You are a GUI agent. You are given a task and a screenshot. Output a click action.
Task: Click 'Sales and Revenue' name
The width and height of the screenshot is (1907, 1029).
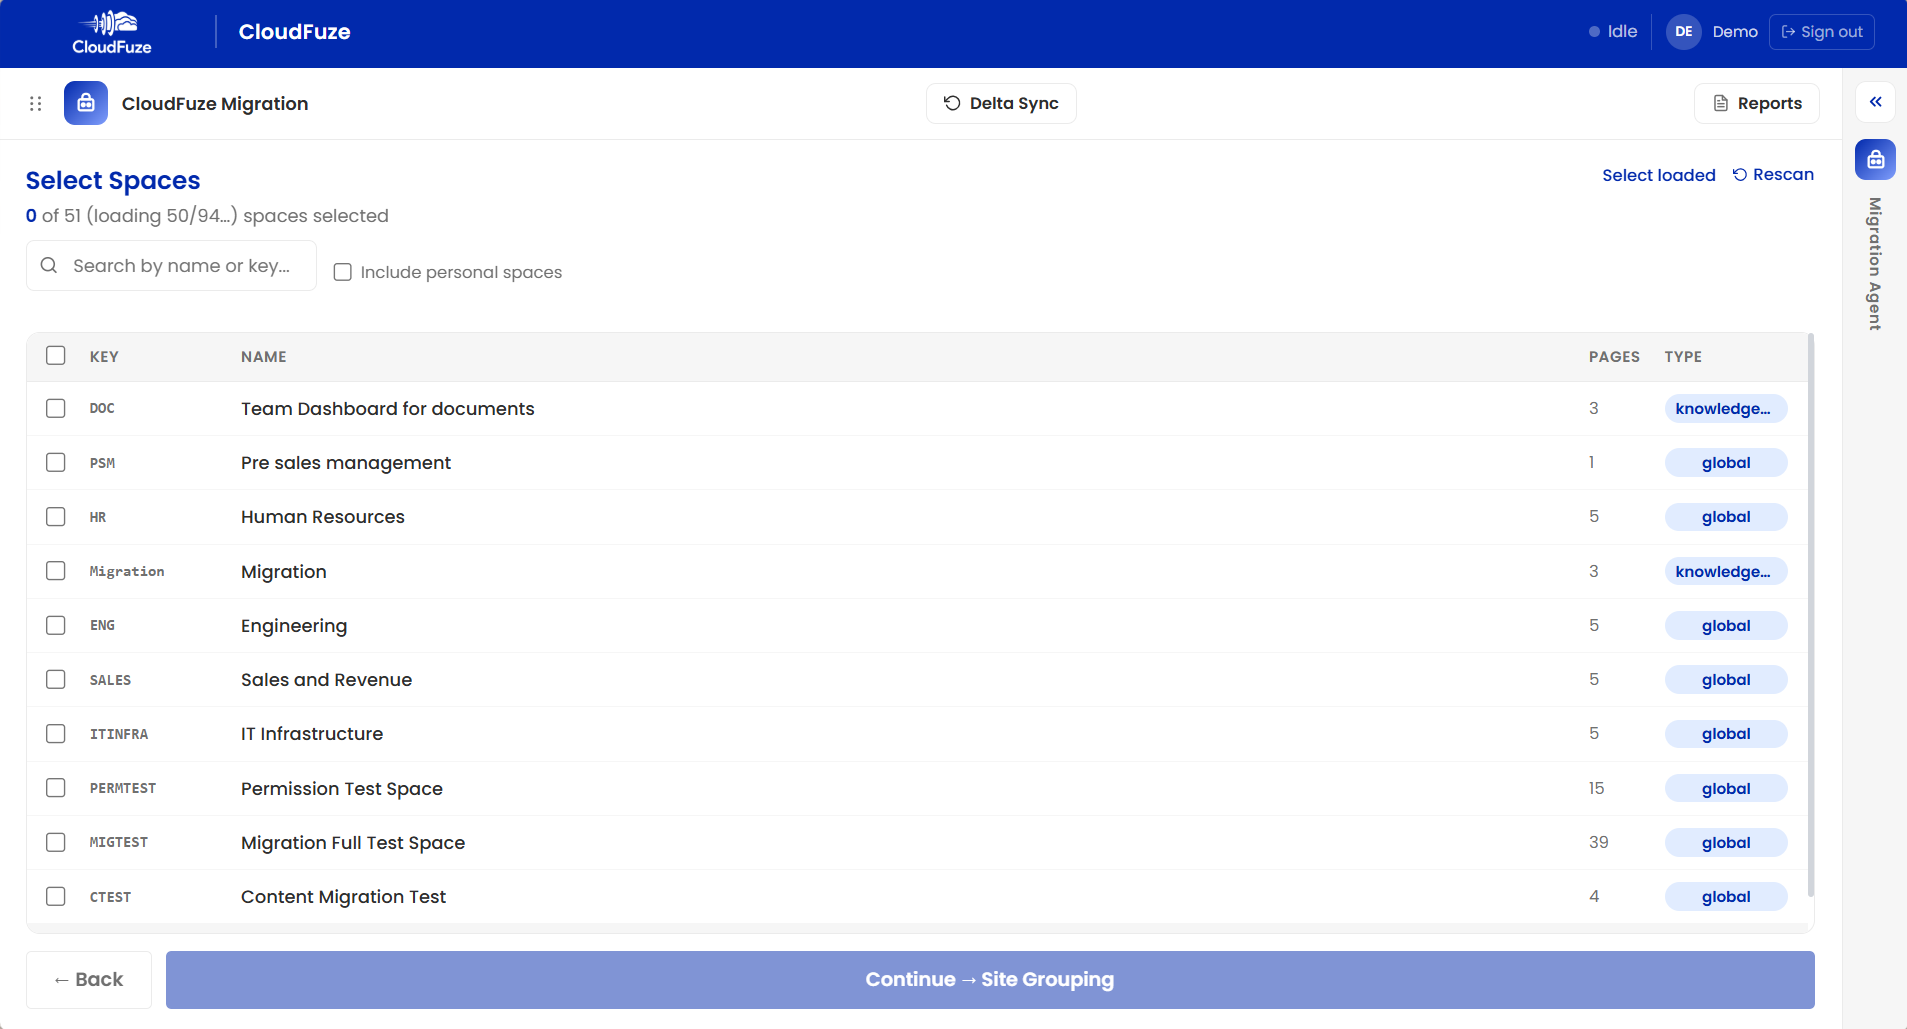pos(326,680)
